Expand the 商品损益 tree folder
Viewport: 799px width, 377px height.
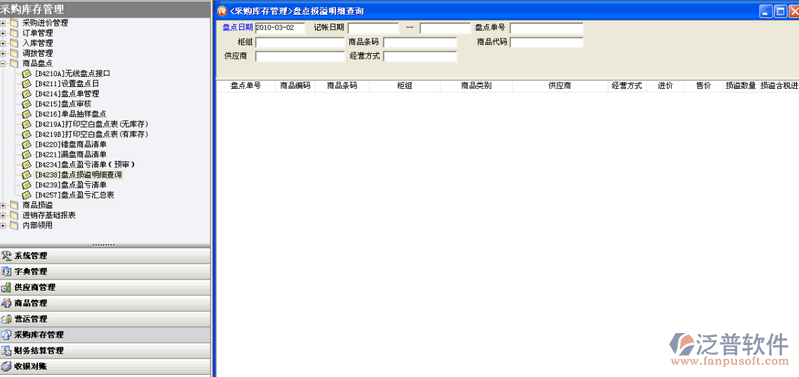tap(3, 205)
